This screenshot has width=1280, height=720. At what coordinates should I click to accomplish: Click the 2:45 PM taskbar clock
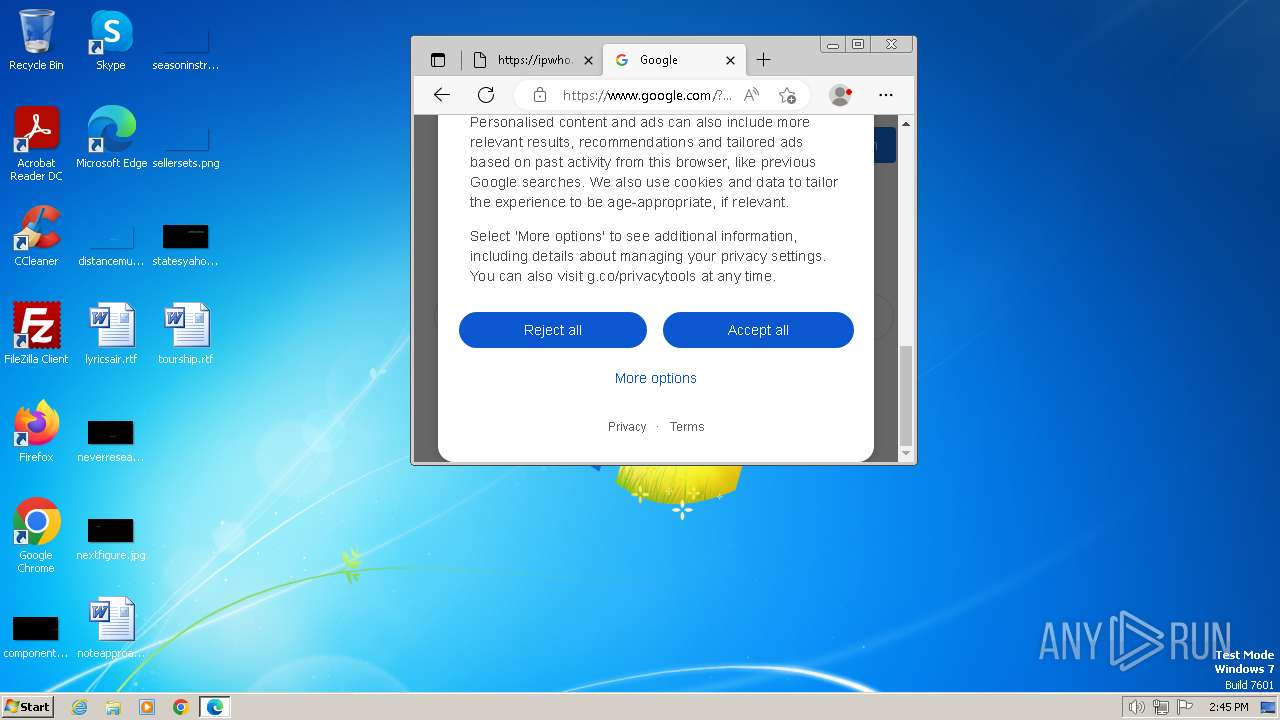pyautogui.click(x=1228, y=707)
